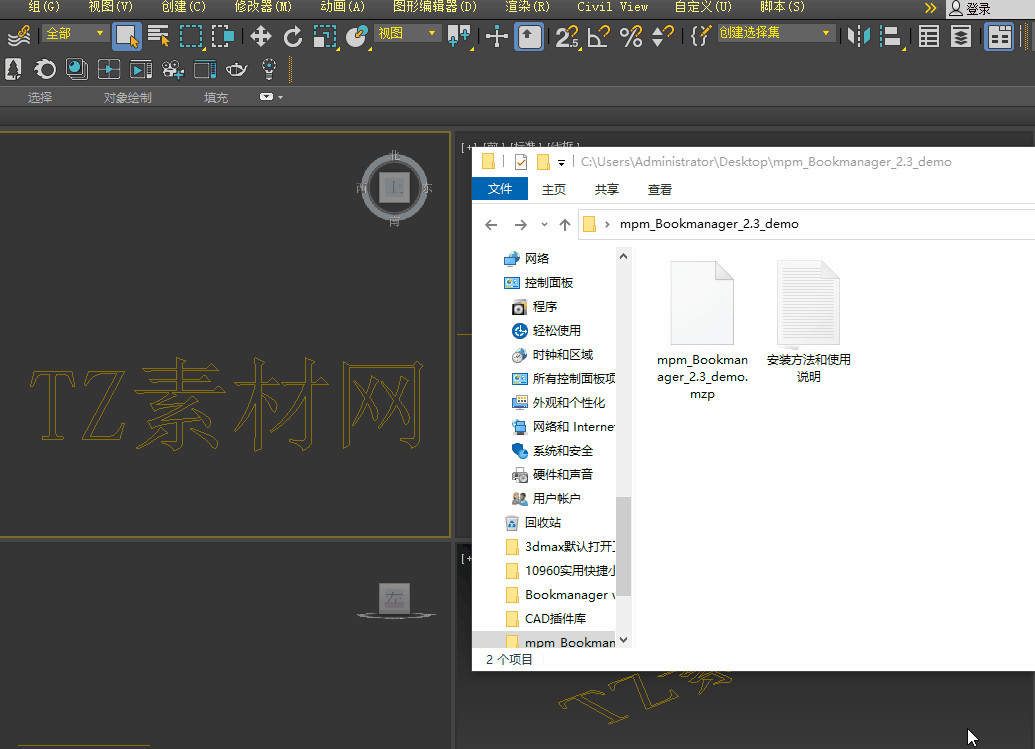
Task: Click Explorer up-one-level arrow
Action: pyautogui.click(x=565, y=225)
